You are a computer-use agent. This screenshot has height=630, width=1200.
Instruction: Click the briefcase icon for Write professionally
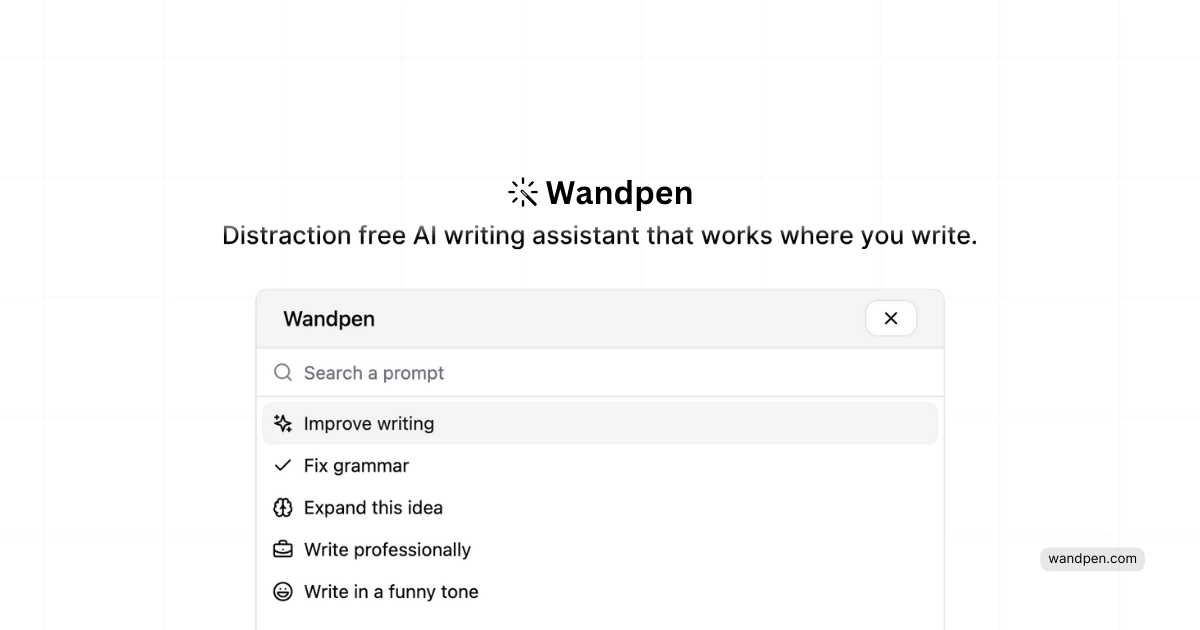(283, 549)
